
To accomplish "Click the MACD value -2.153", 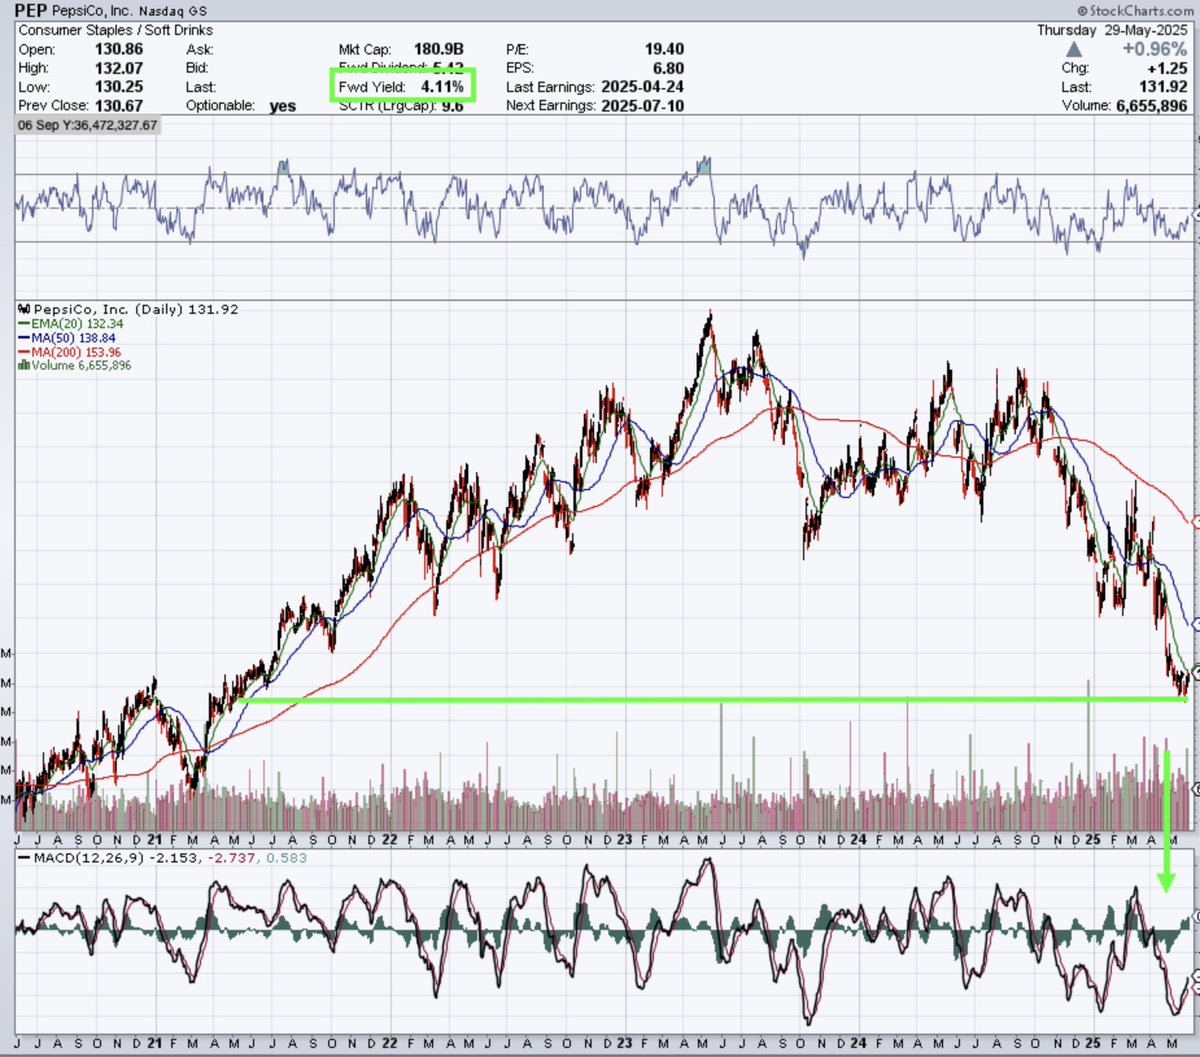I will point(174,858).
